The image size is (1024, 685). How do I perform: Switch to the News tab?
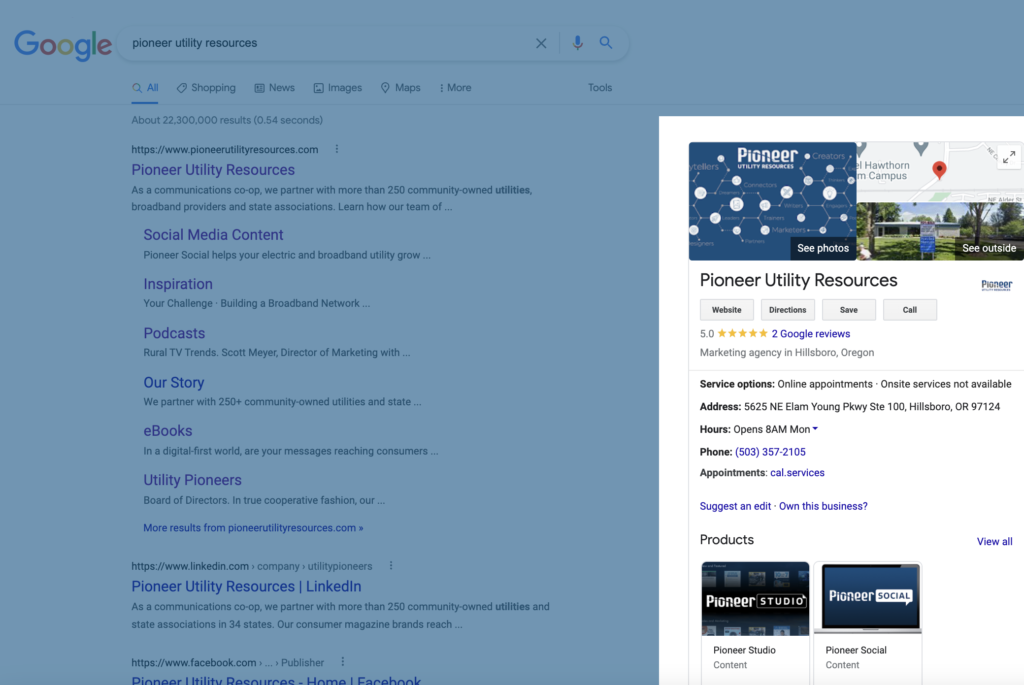click(x=275, y=88)
